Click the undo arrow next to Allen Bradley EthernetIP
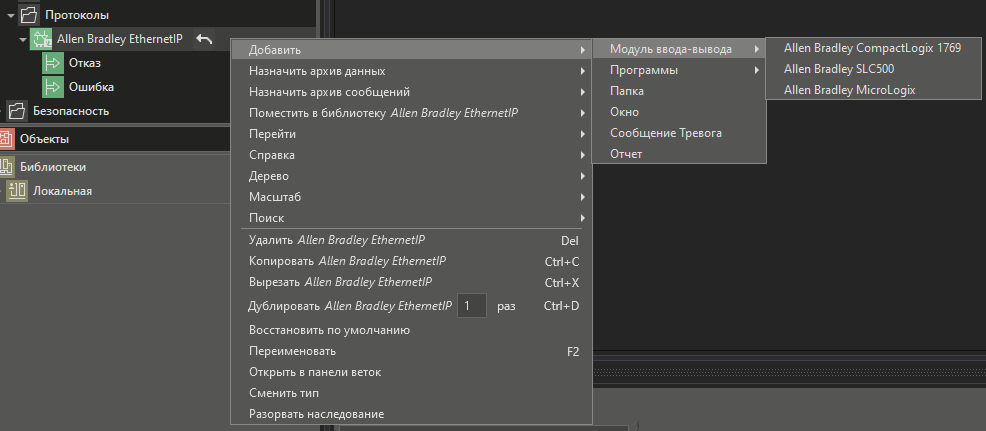This screenshot has width=986, height=431. (204, 39)
